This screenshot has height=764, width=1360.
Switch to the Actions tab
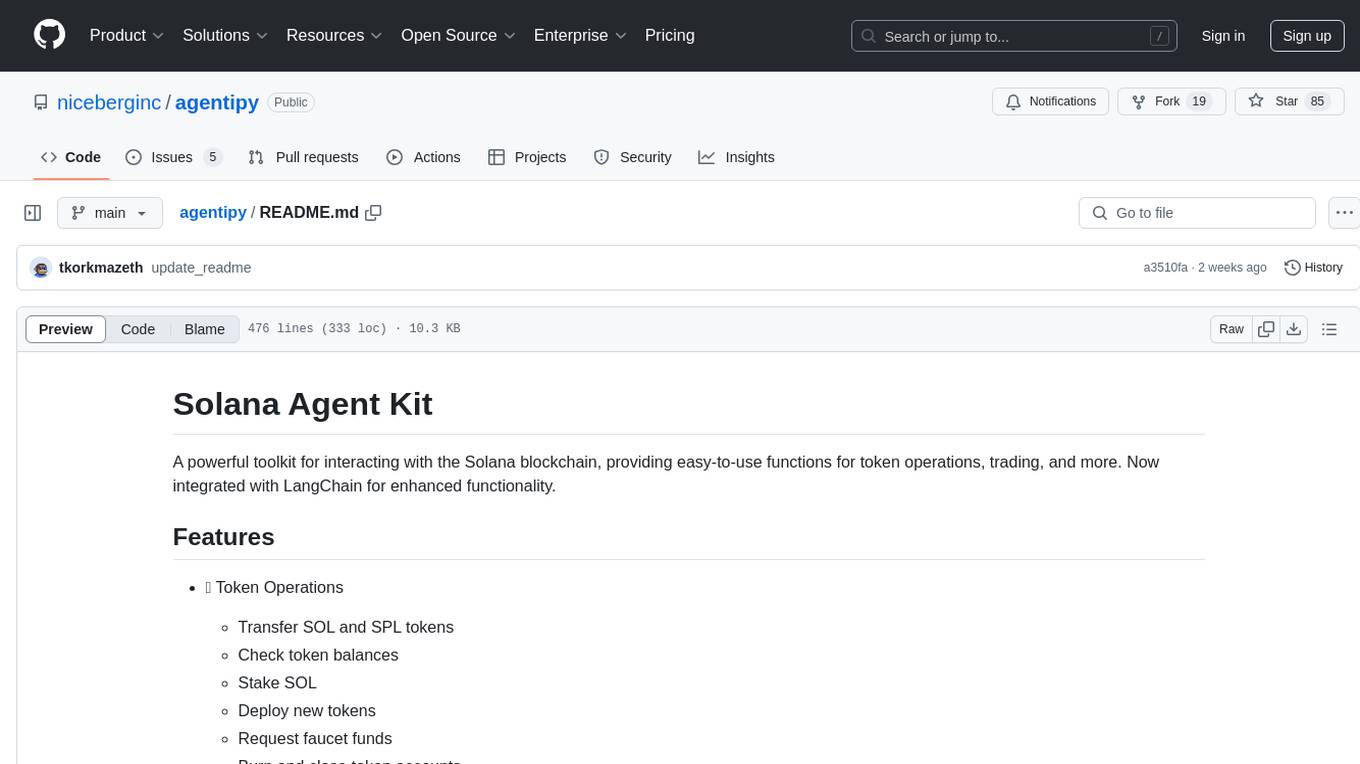[x=423, y=157]
